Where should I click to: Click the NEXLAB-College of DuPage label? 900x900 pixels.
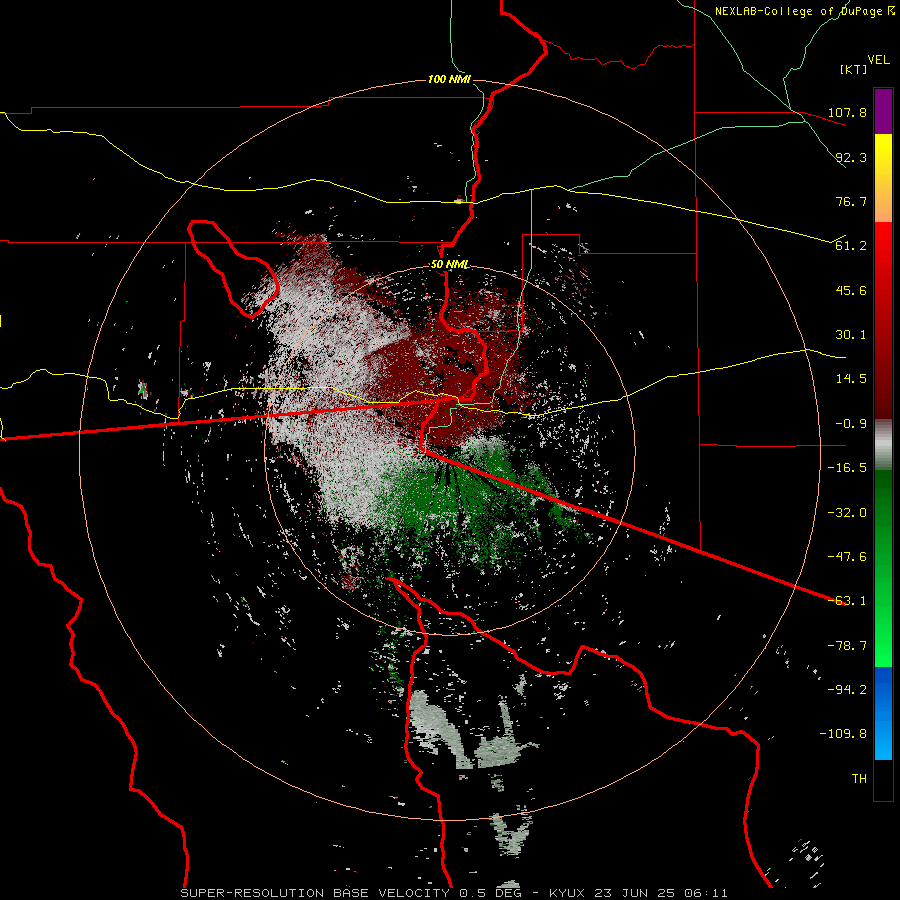click(x=800, y=11)
